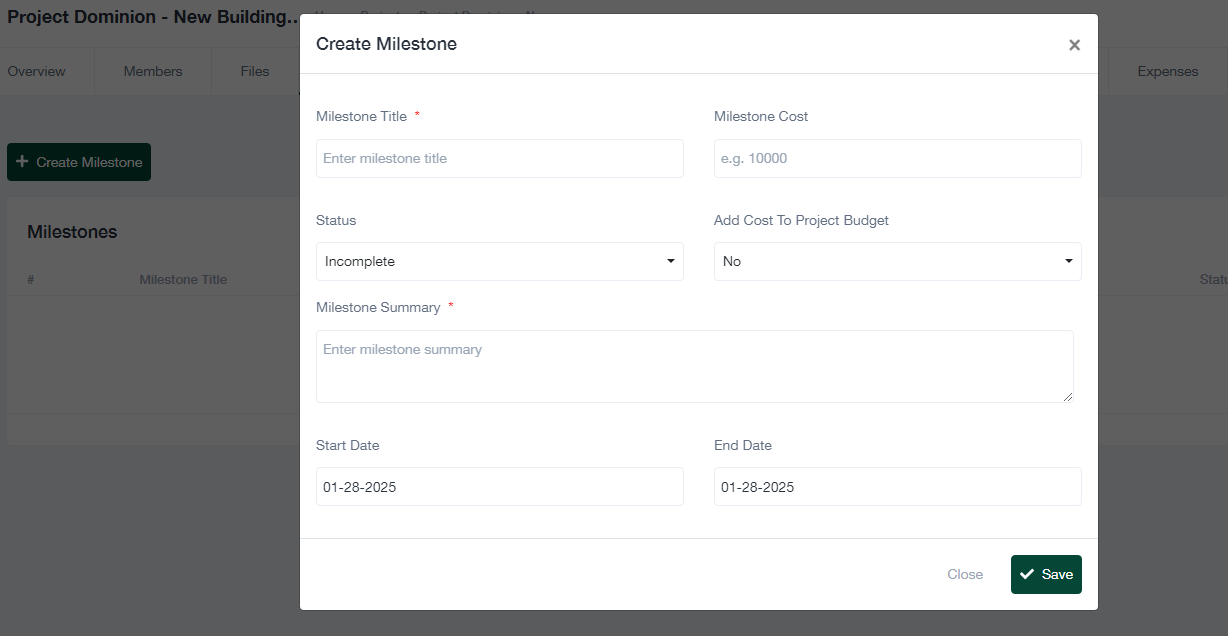Close the Create Milestone dialog with X
This screenshot has height=636, width=1228.
click(1074, 45)
